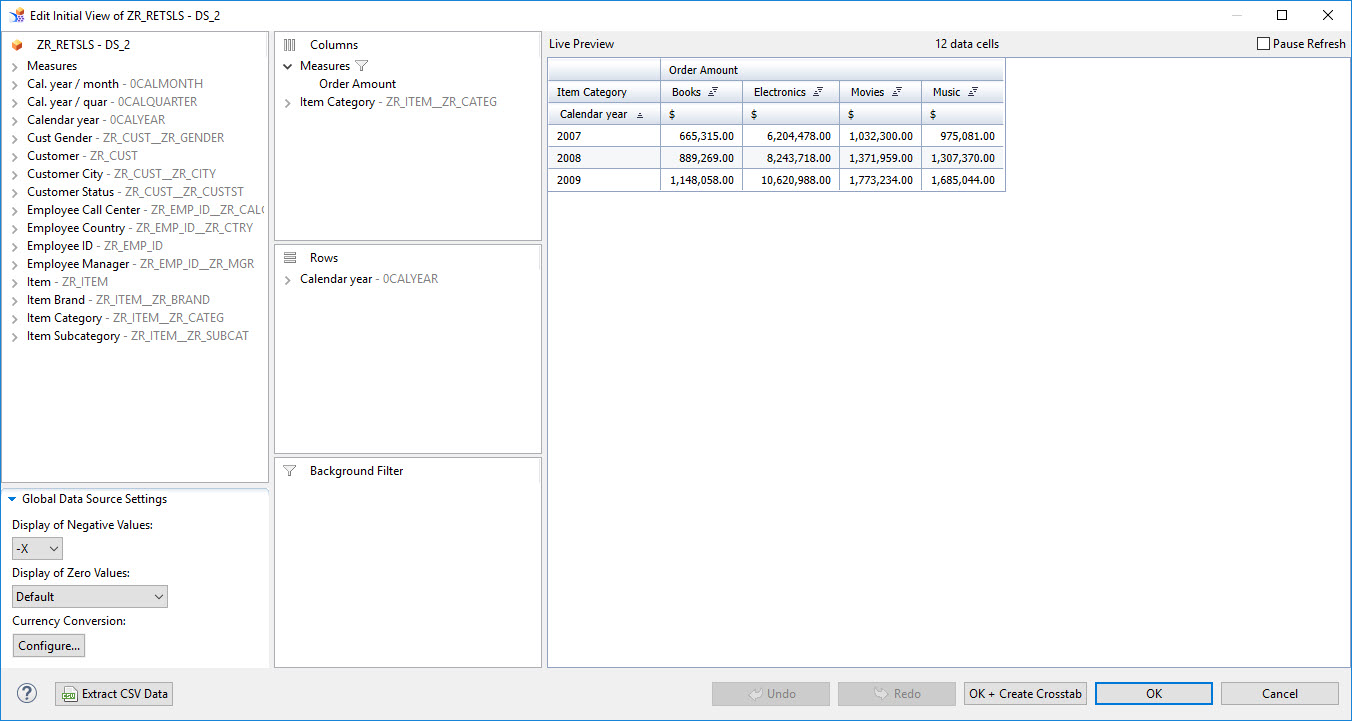
Task: Click sort icon beside Music header
Action: click(x=973, y=92)
